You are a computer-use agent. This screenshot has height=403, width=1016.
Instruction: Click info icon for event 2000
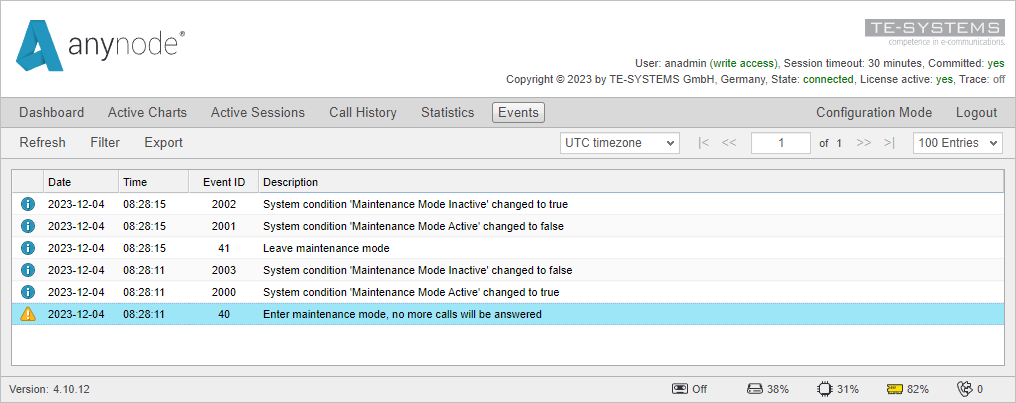tap(28, 292)
